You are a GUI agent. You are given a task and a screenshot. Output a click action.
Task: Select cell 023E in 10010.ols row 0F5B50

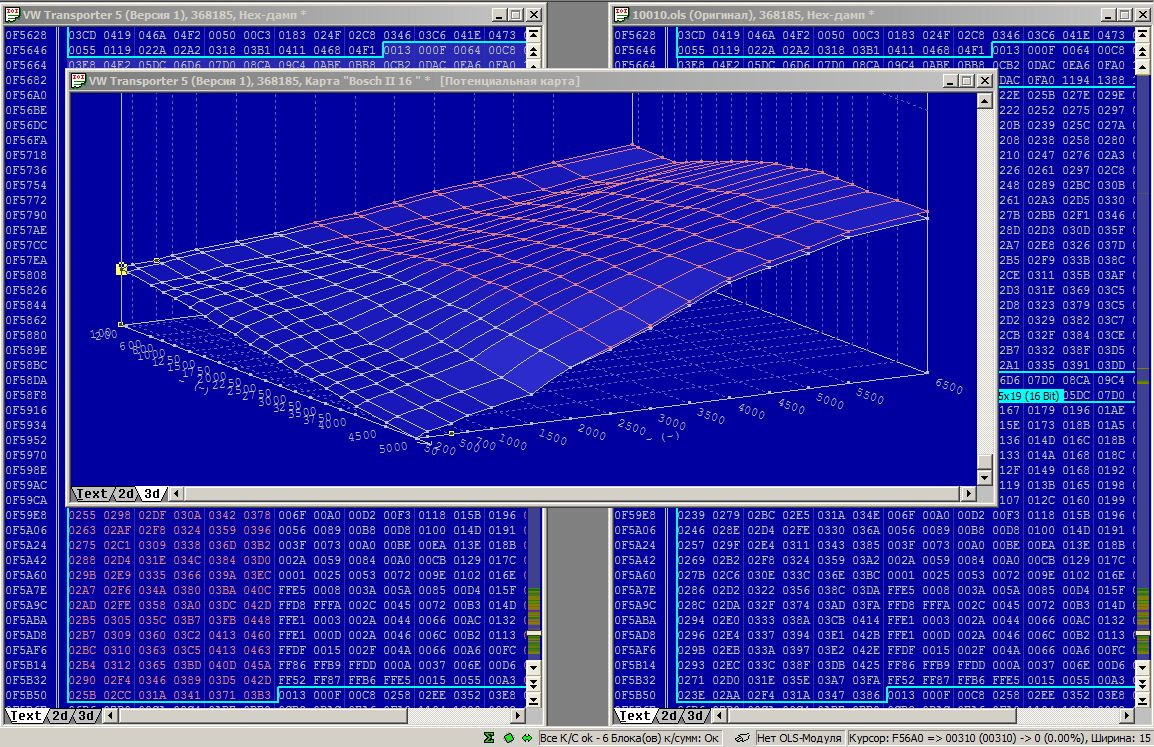pos(691,695)
